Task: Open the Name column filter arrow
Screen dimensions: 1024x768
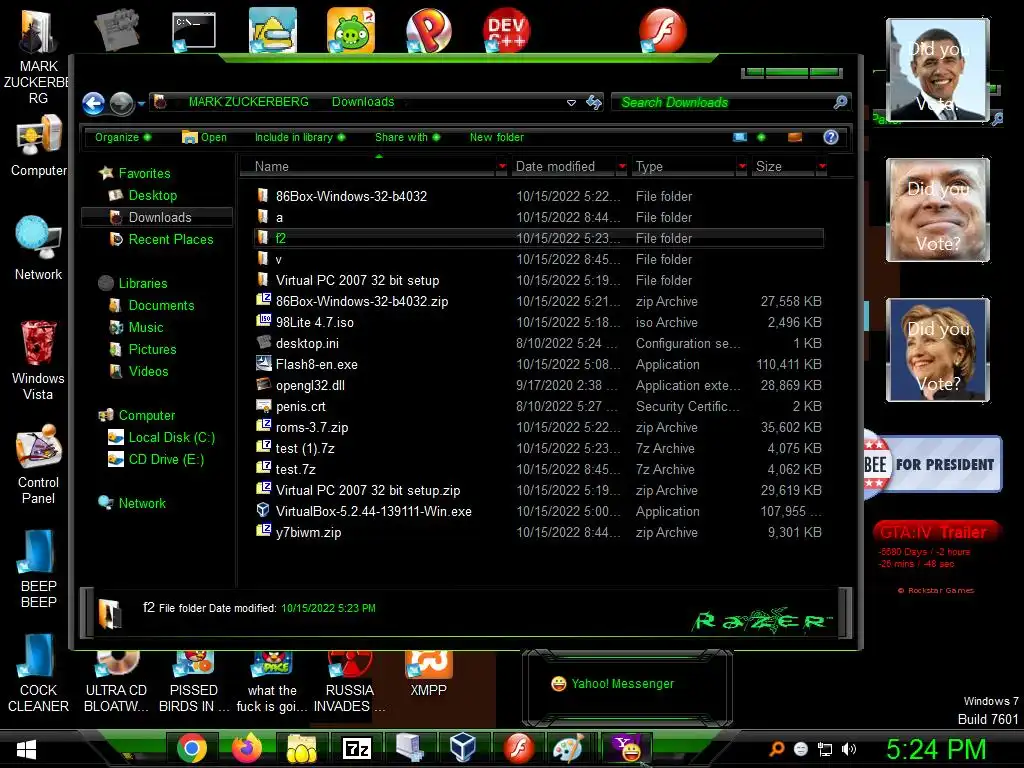Action: pos(502,167)
